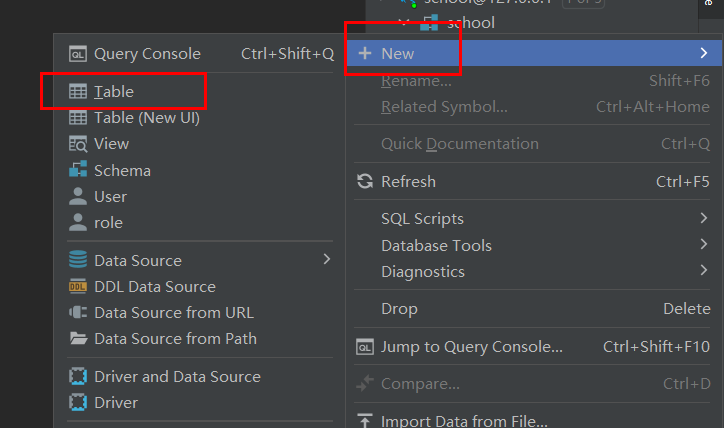Click the Refresh arrows icon
The width and height of the screenshot is (724, 428).
pos(365,182)
